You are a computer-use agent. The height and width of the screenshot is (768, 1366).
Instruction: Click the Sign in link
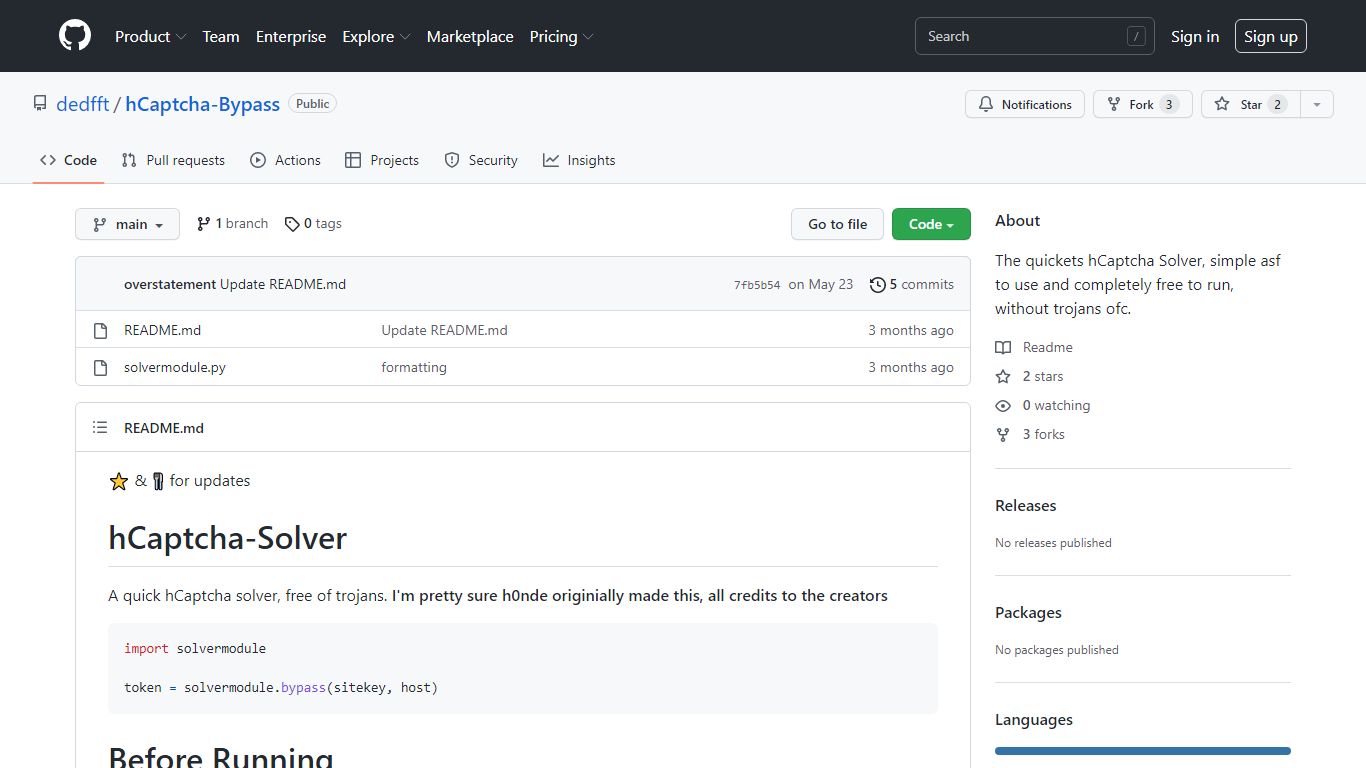pyautogui.click(x=1195, y=36)
